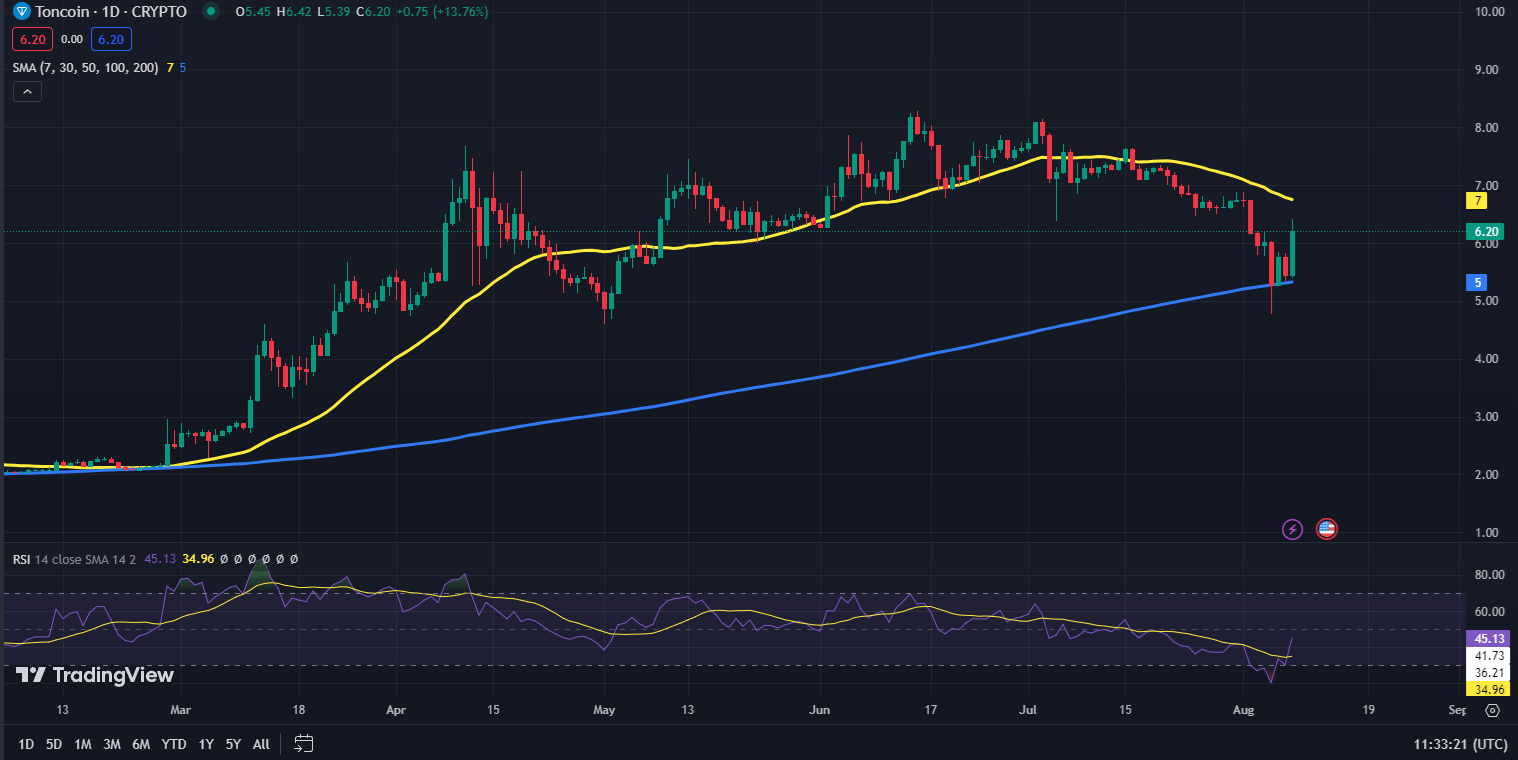1518x760 pixels.
Task: Click the blue 5 SMA price label
Action: pyautogui.click(x=1479, y=283)
